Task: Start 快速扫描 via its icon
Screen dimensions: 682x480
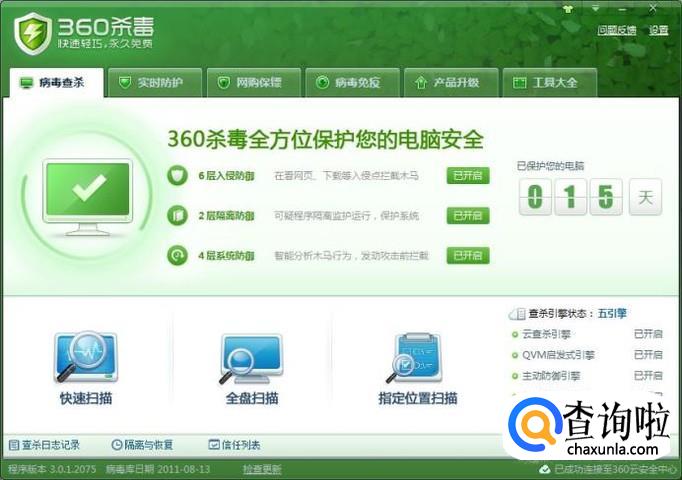Action: tap(86, 358)
